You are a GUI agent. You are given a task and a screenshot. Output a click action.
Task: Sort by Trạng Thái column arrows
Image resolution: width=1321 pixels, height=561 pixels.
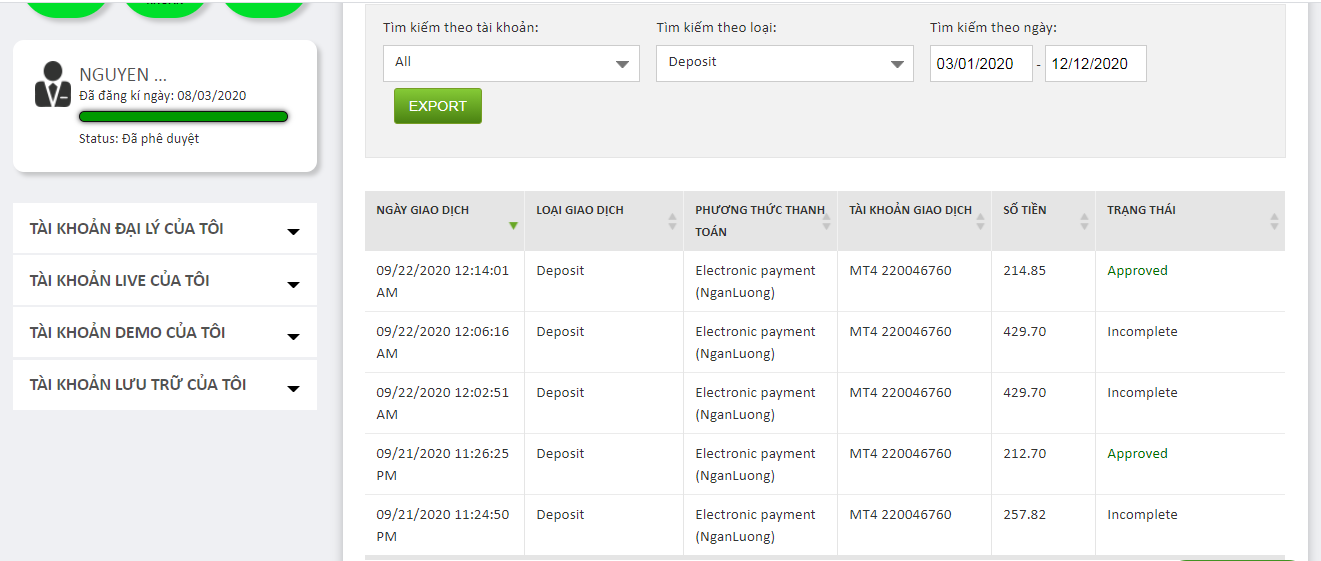[1274, 221]
